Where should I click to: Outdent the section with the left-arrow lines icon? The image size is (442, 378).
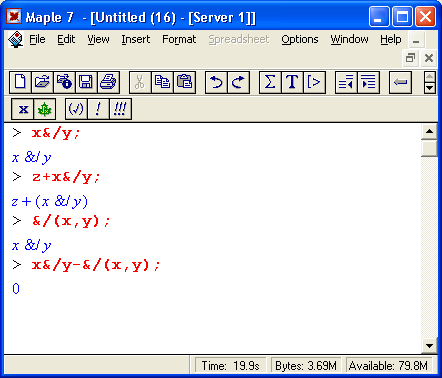(346, 82)
